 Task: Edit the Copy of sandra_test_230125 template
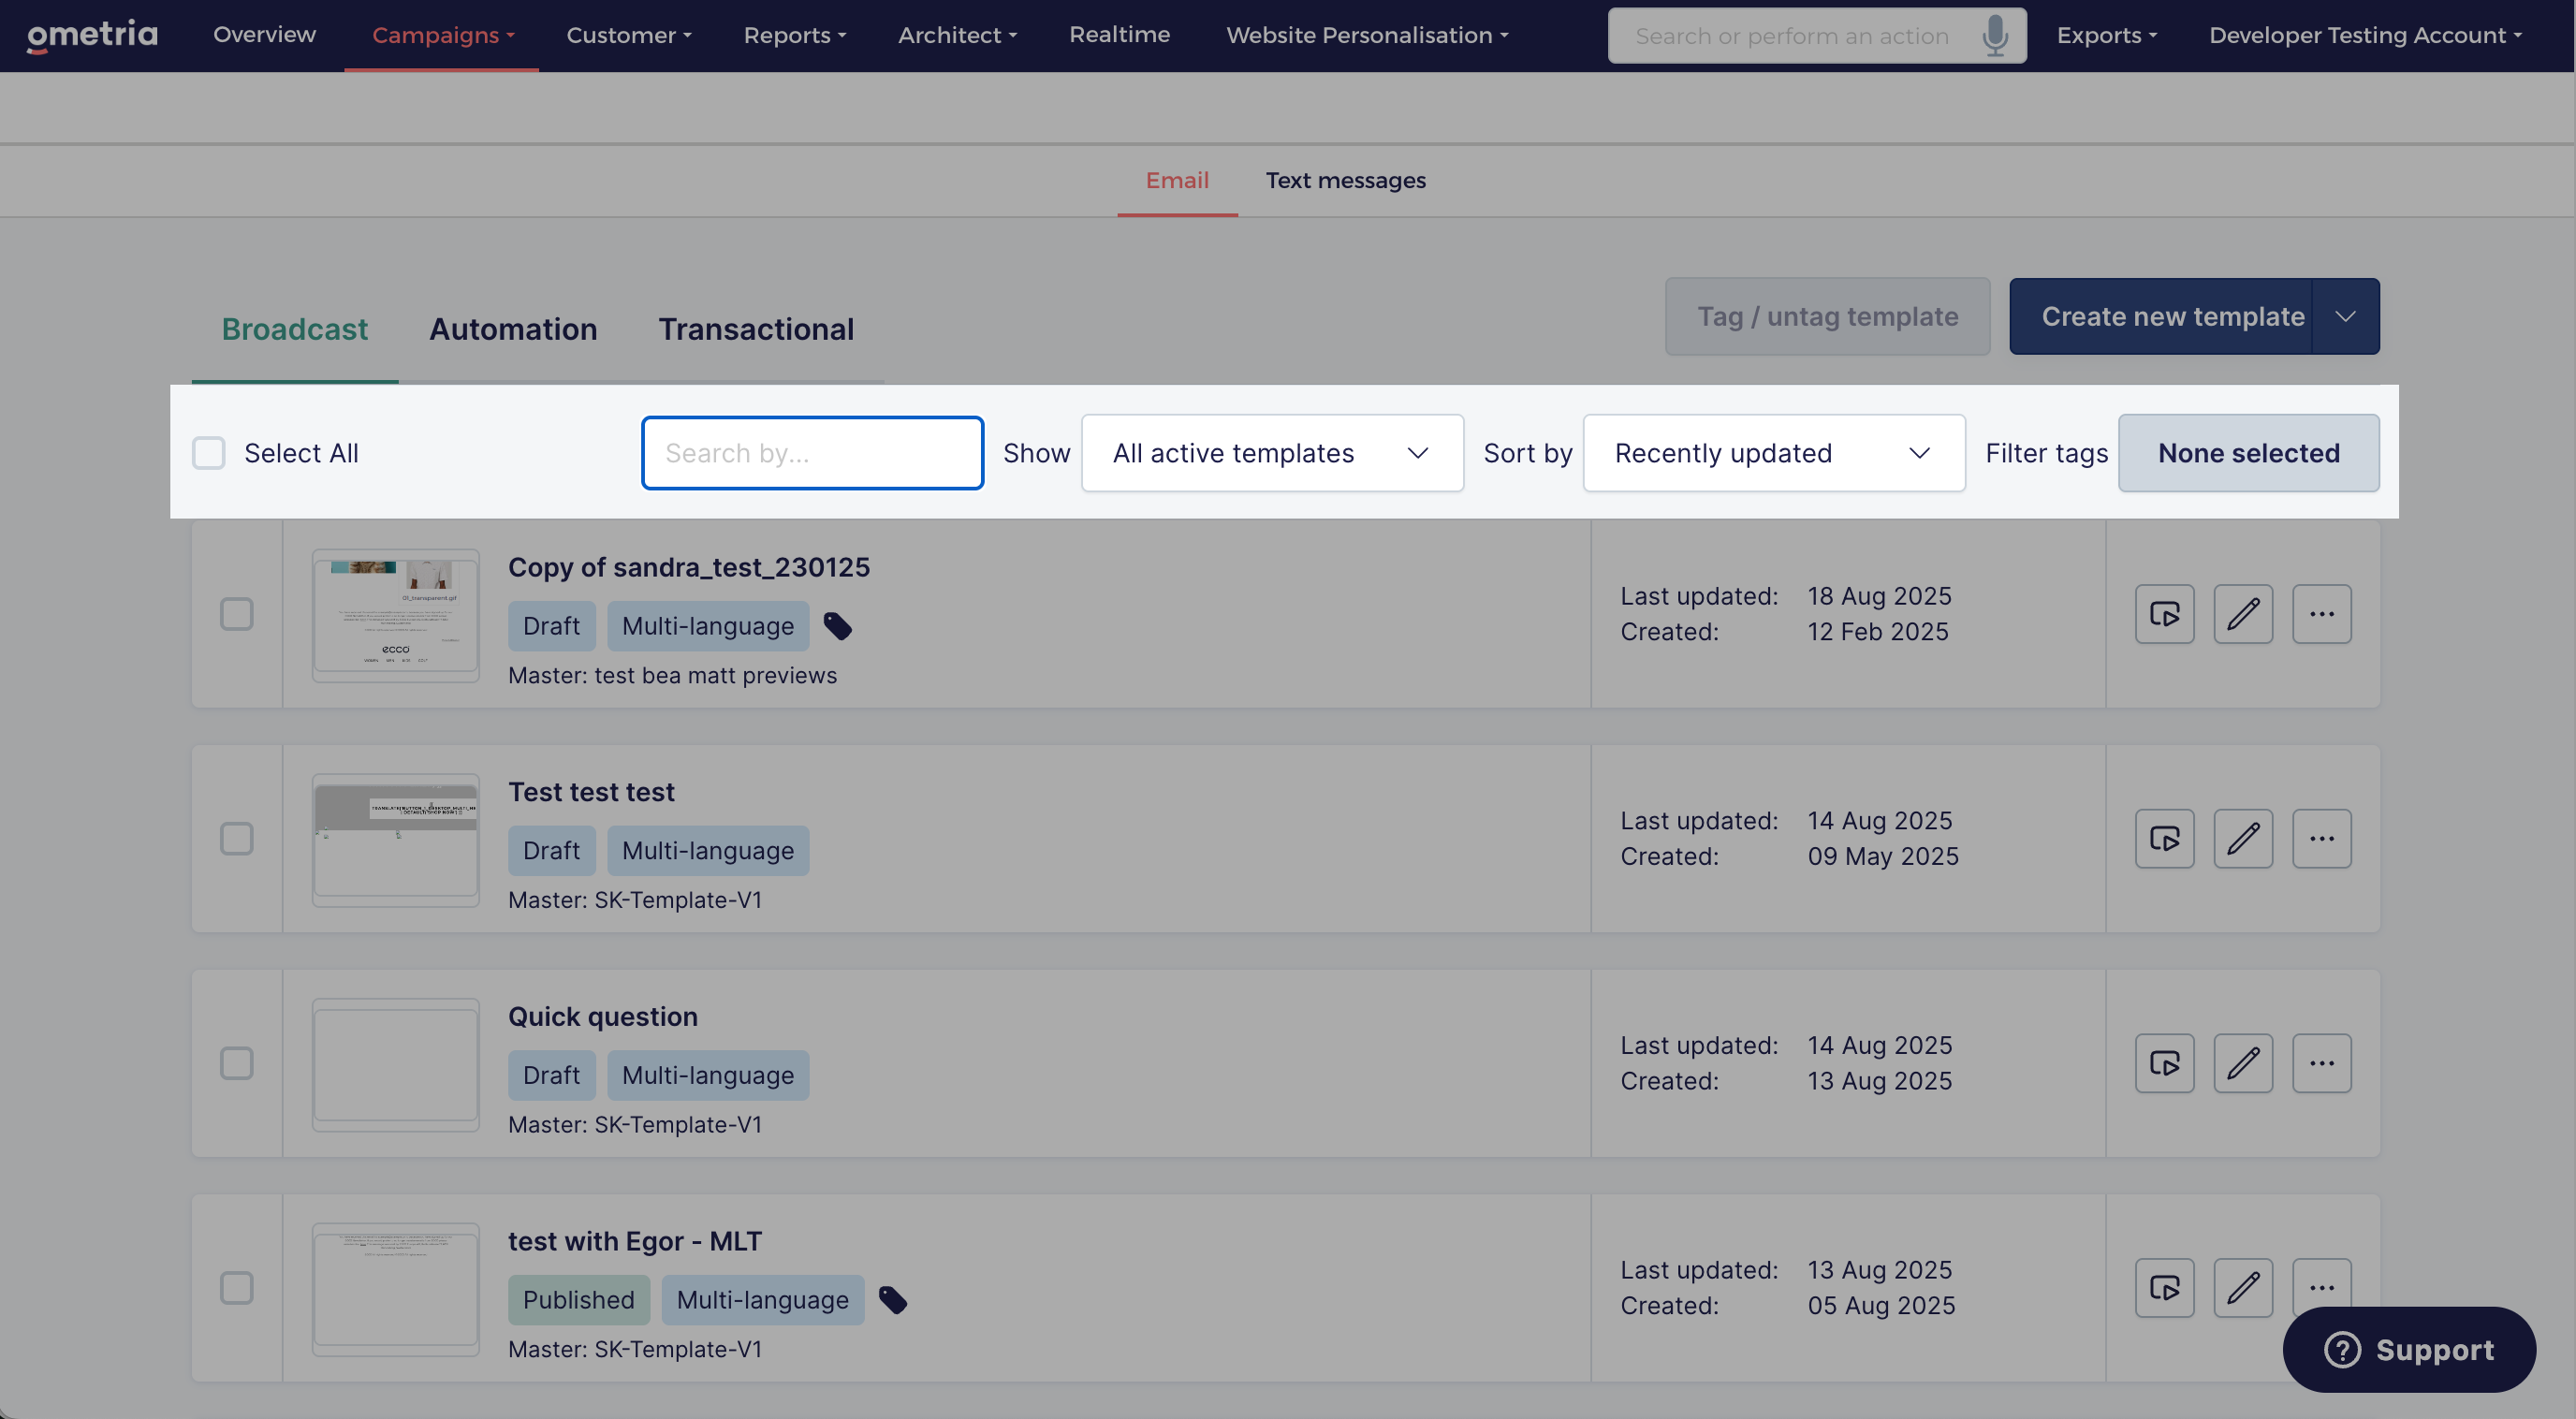pyautogui.click(x=2243, y=614)
